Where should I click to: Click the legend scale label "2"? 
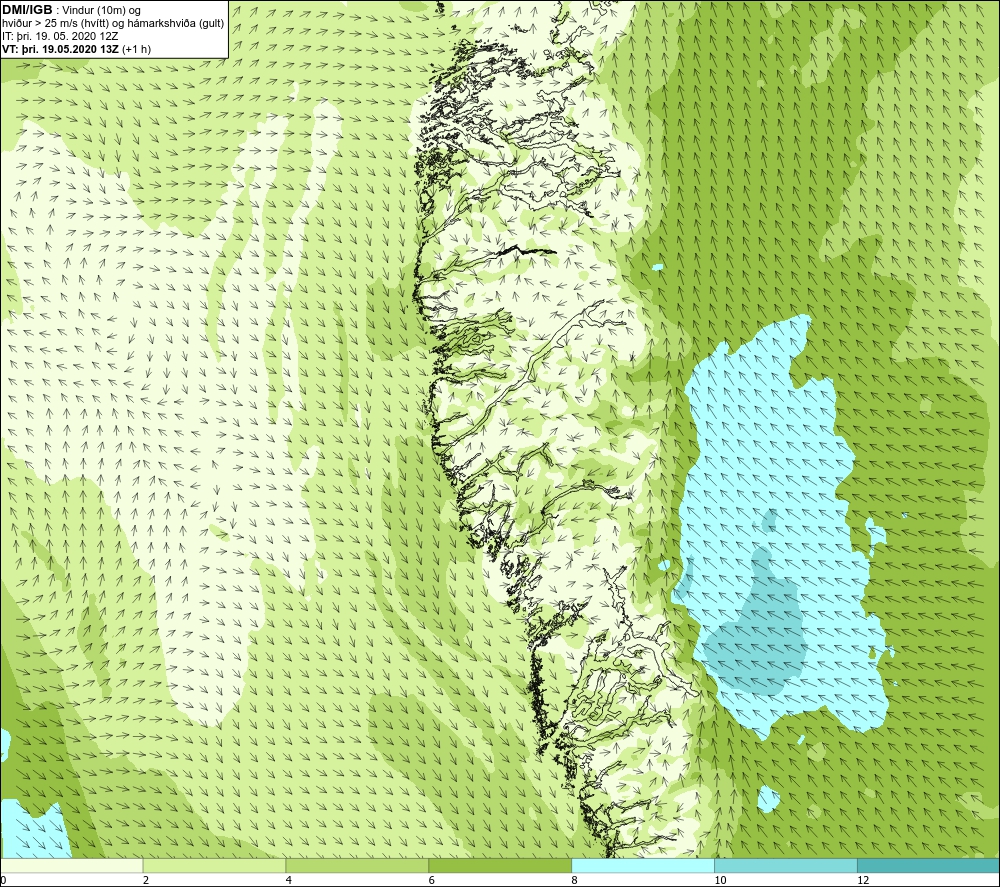146,880
